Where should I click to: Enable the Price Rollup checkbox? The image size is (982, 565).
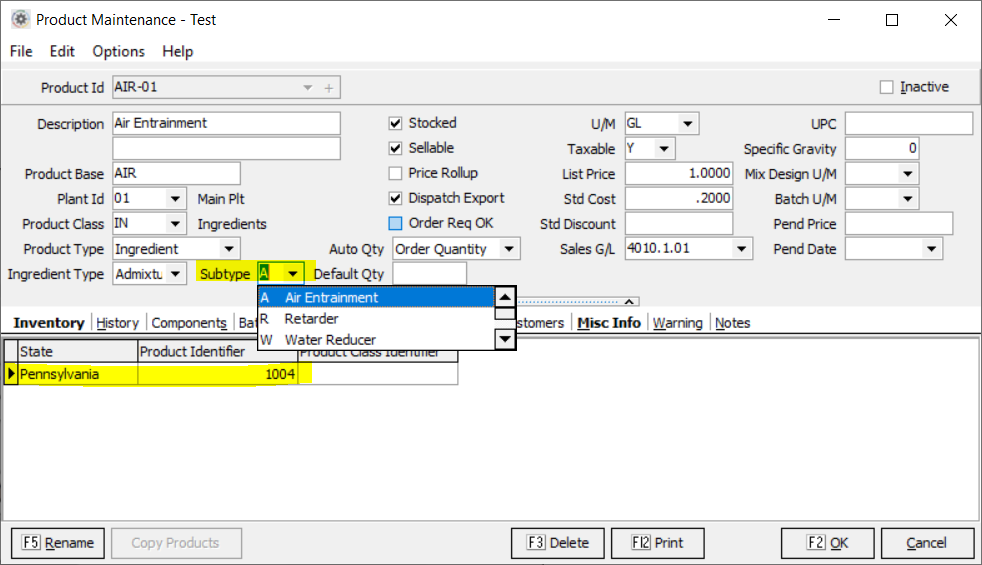[x=396, y=173]
